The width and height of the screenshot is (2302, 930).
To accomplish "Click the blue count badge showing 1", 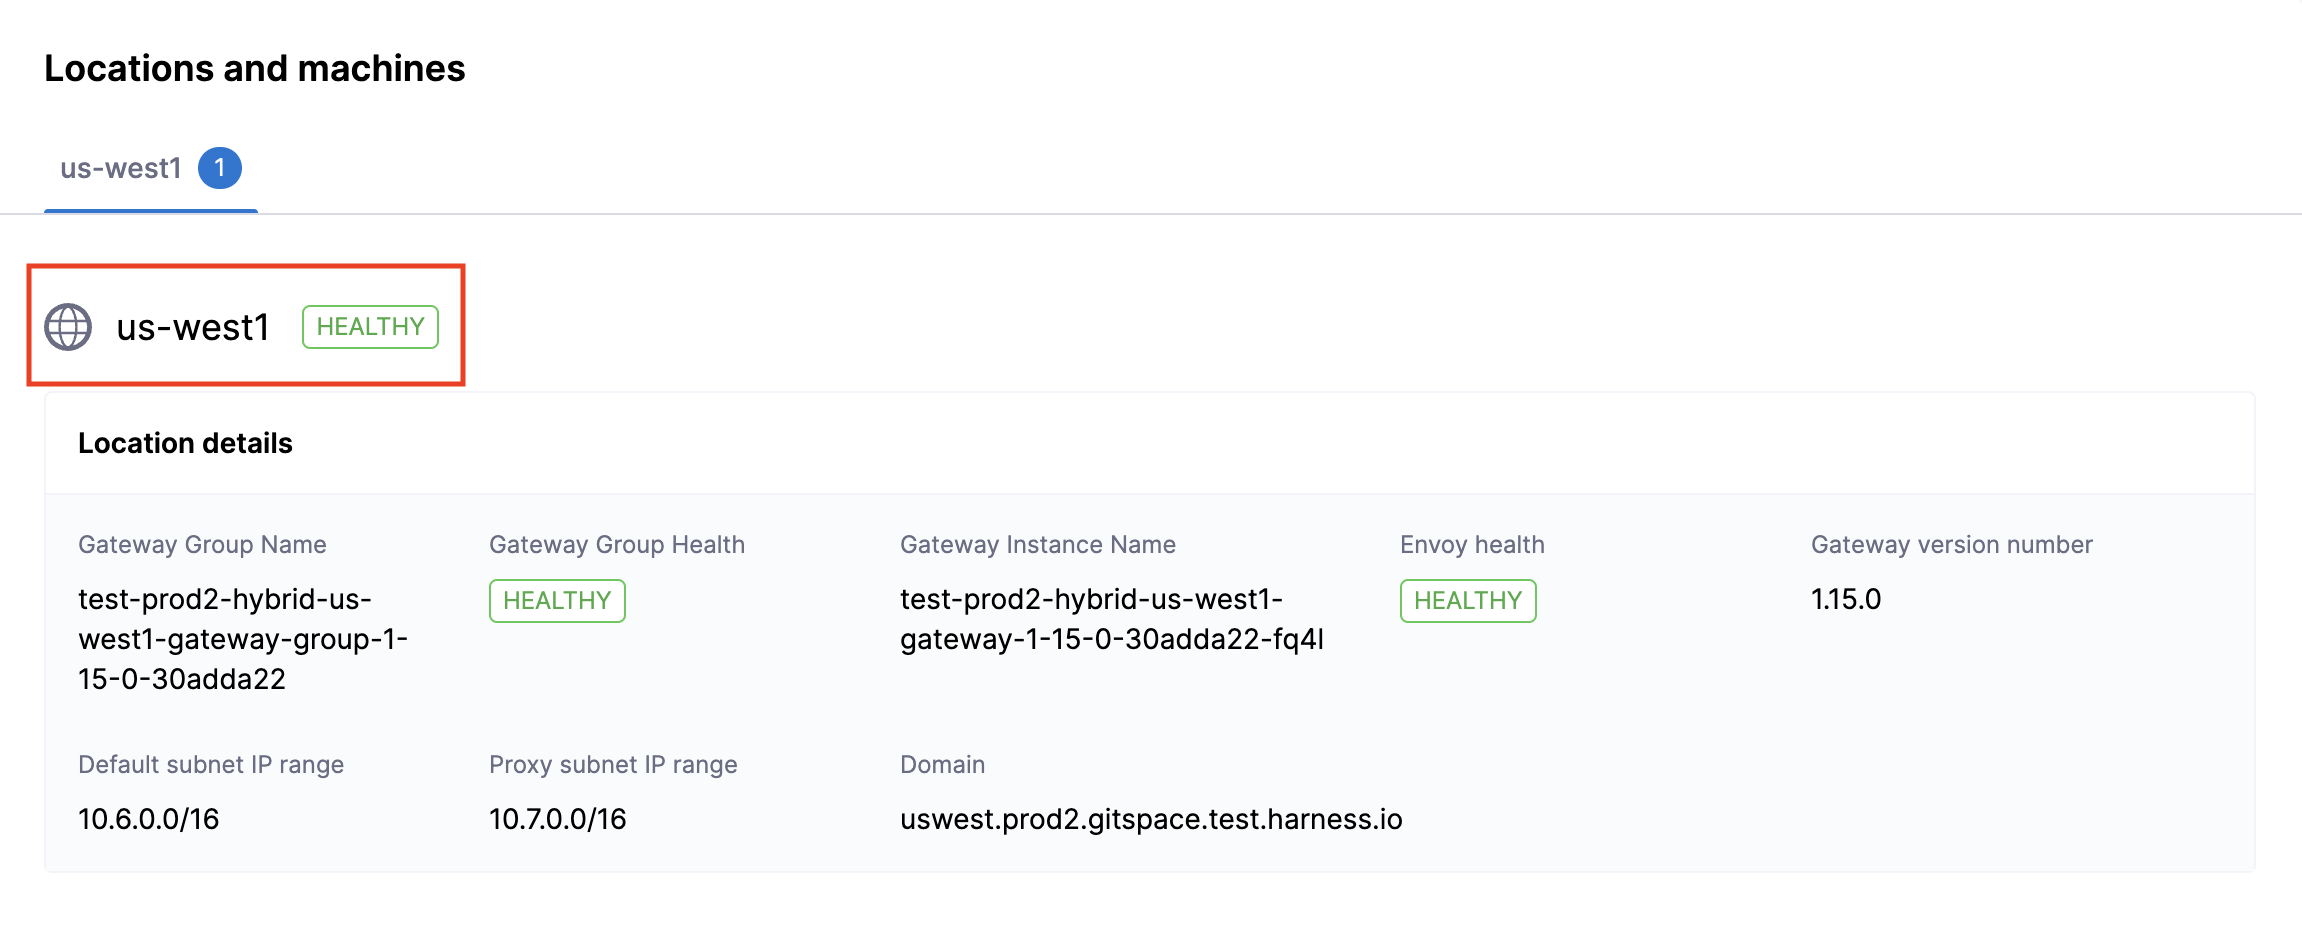I will coord(222,167).
